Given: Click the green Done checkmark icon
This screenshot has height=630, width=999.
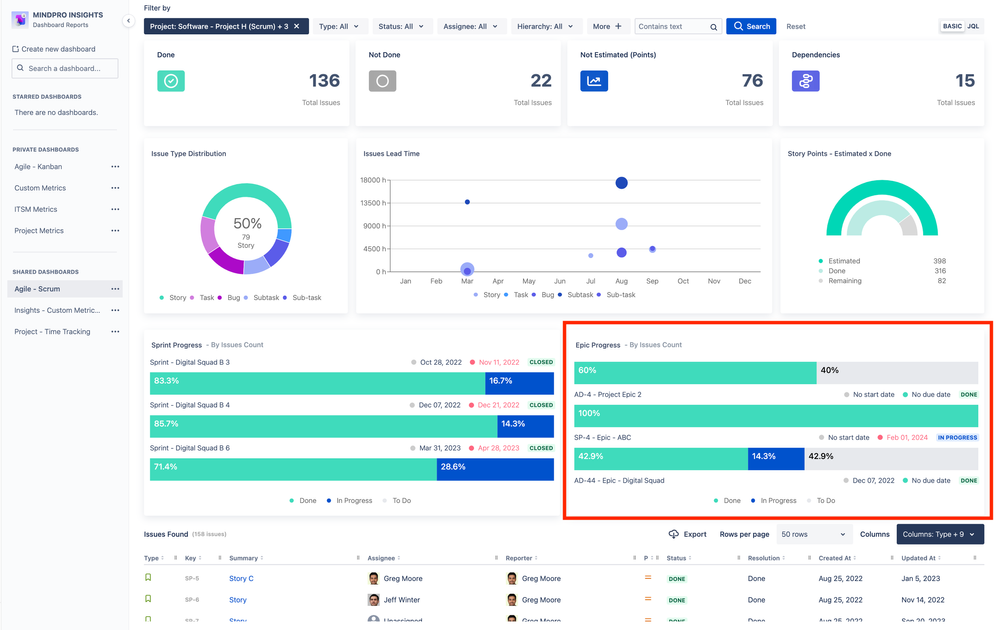Looking at the screenshot, I should (x=171, y=81).
